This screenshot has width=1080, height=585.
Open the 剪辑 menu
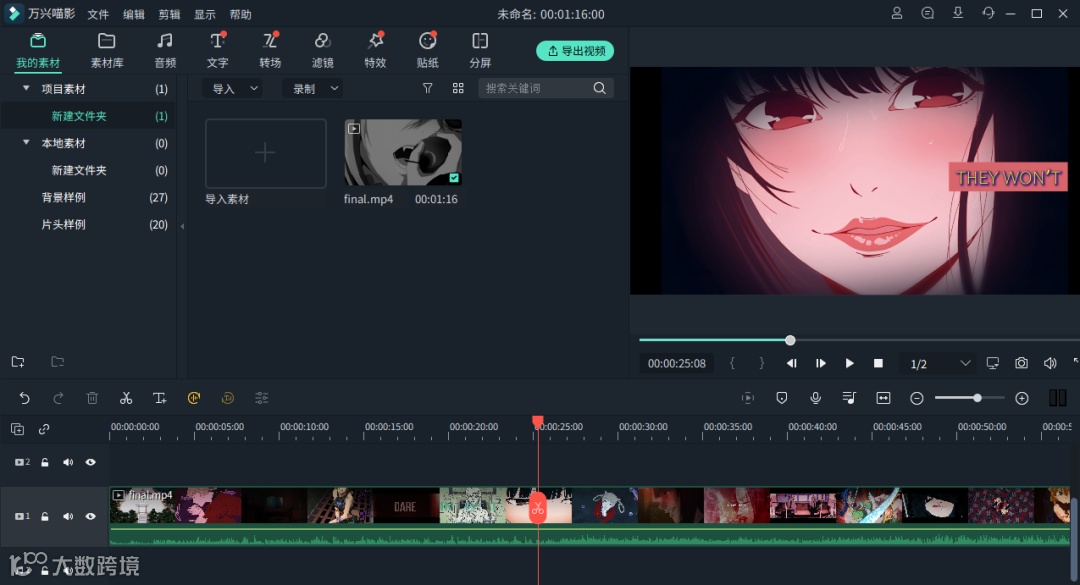[169, 14]
